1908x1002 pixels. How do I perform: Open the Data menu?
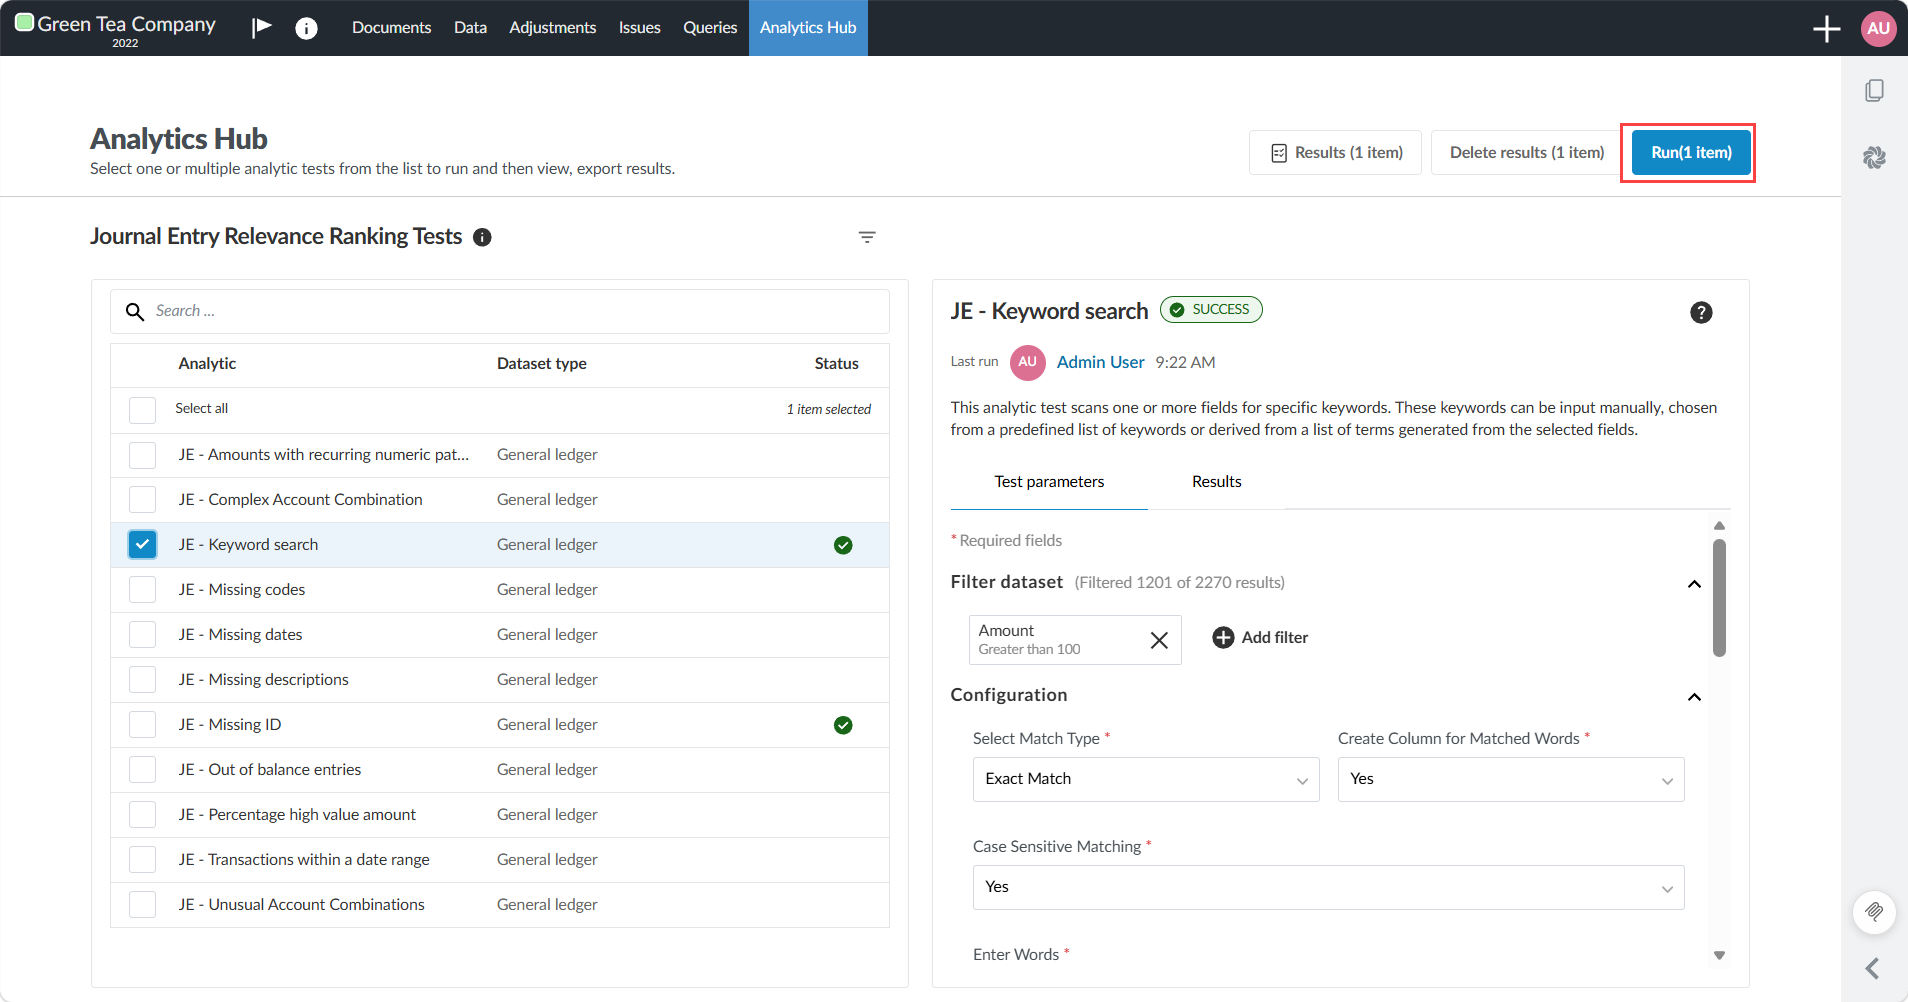coord(470,28)
